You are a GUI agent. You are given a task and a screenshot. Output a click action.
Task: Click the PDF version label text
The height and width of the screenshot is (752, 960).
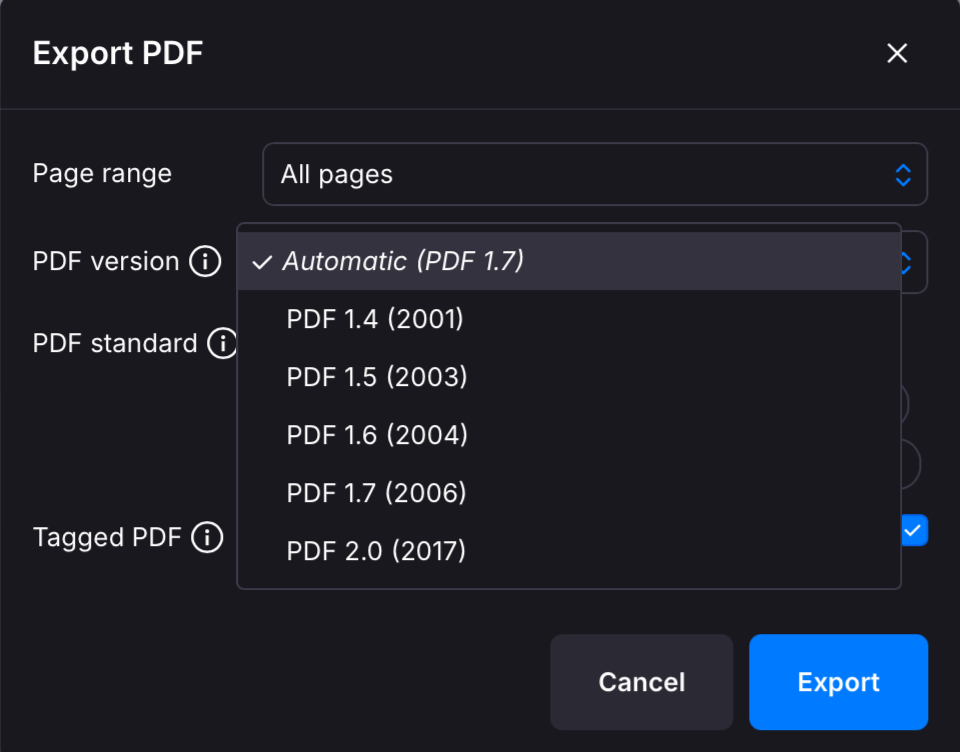(106, 262)
